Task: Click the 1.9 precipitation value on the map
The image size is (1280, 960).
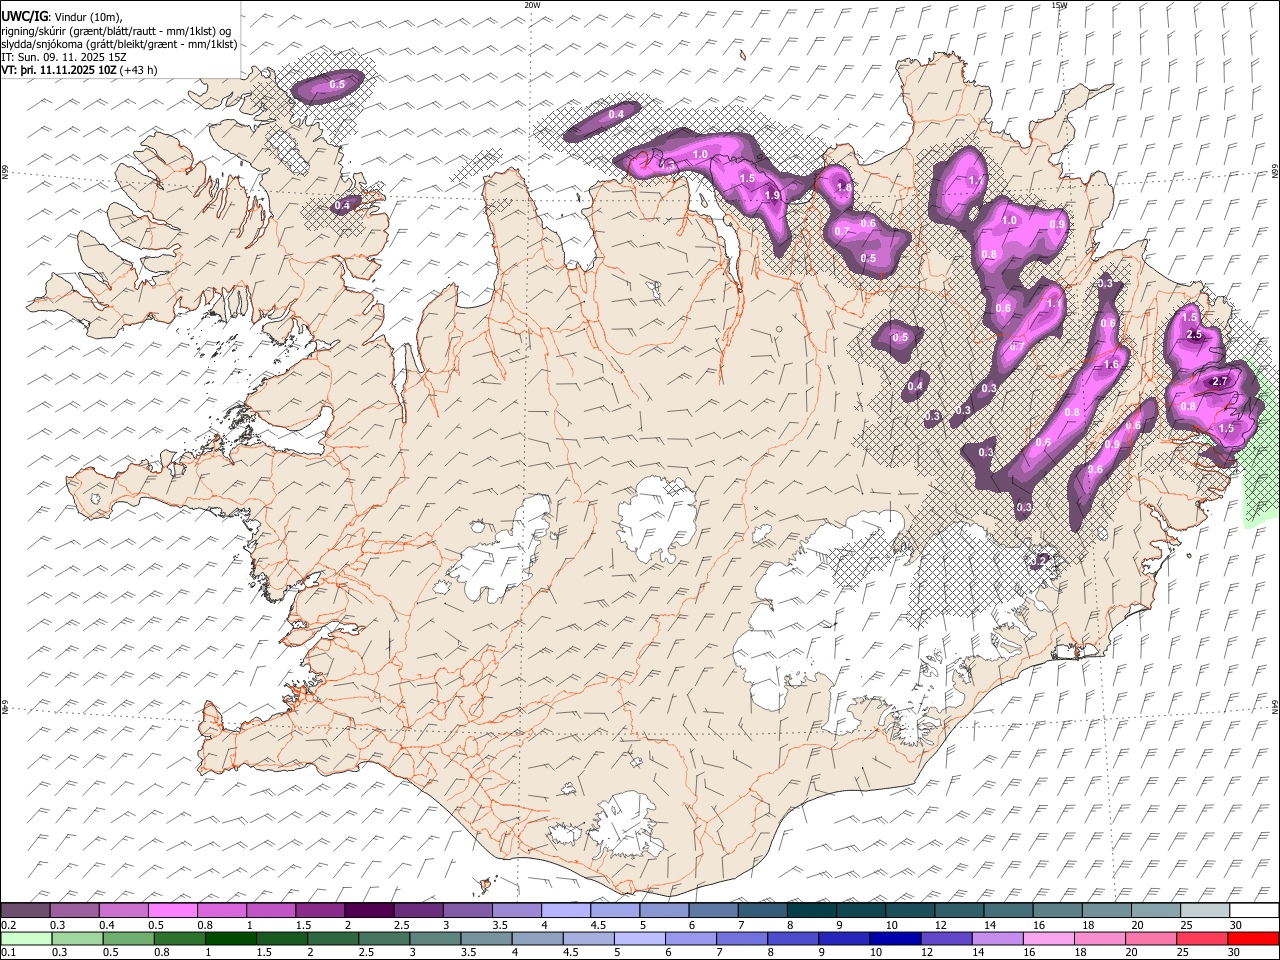Action: (772, 195)
